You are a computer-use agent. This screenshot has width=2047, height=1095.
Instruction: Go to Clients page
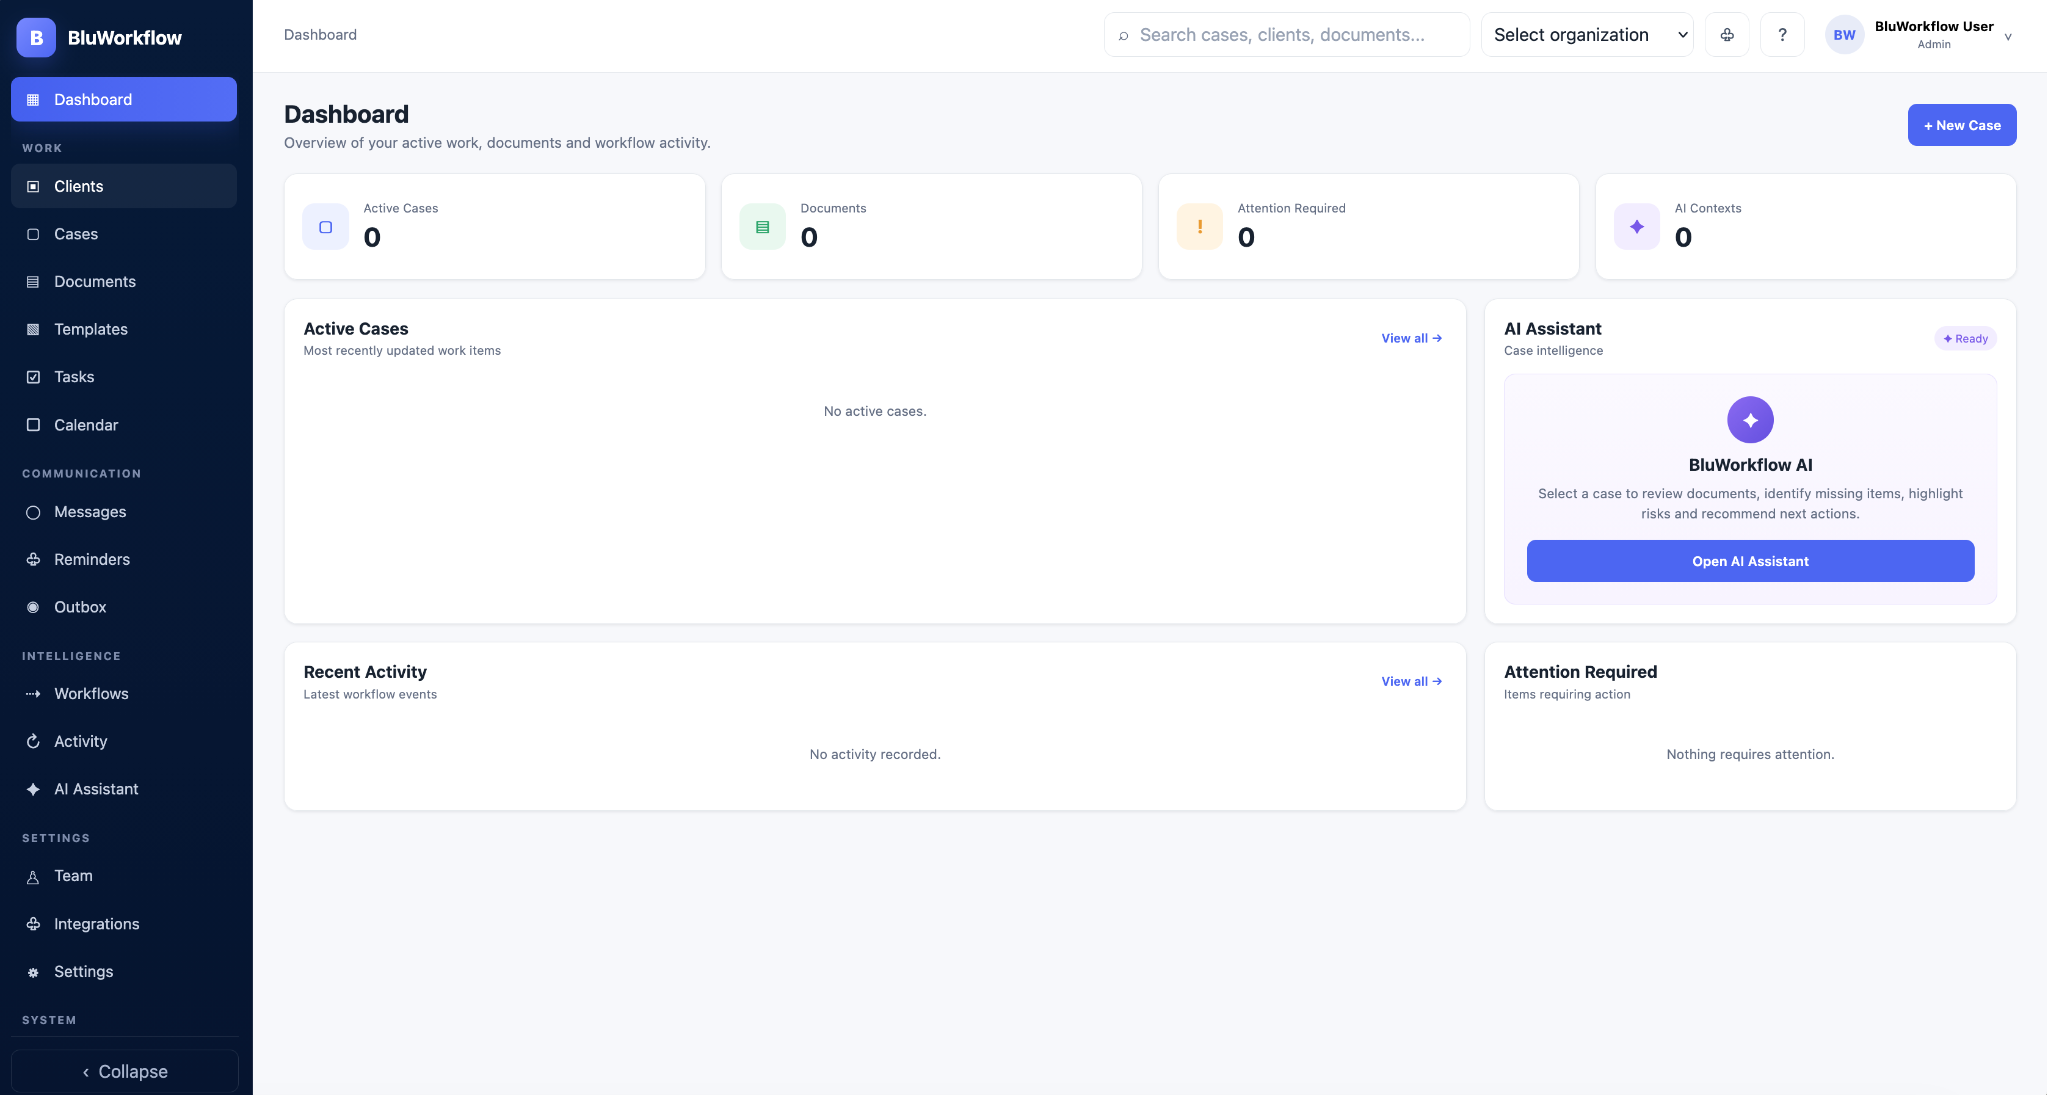(x=124, y=187)
